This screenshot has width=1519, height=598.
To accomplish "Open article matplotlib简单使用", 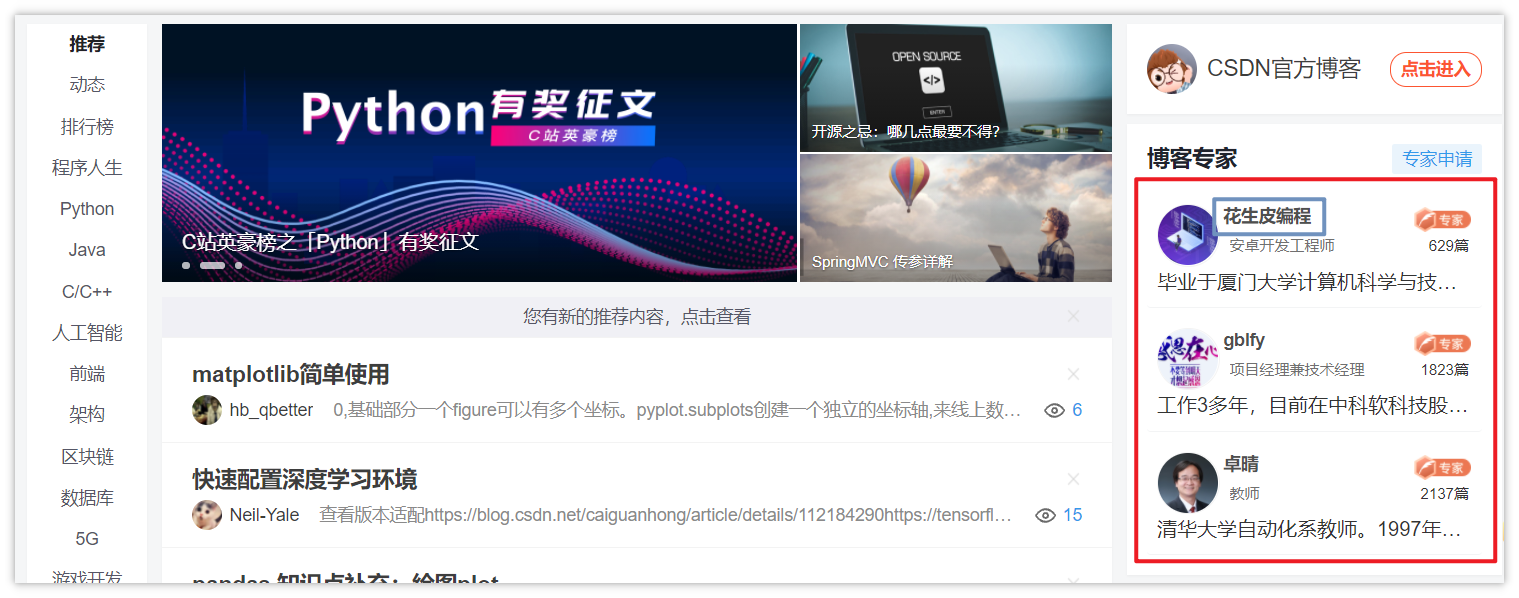I will (291, 375).
